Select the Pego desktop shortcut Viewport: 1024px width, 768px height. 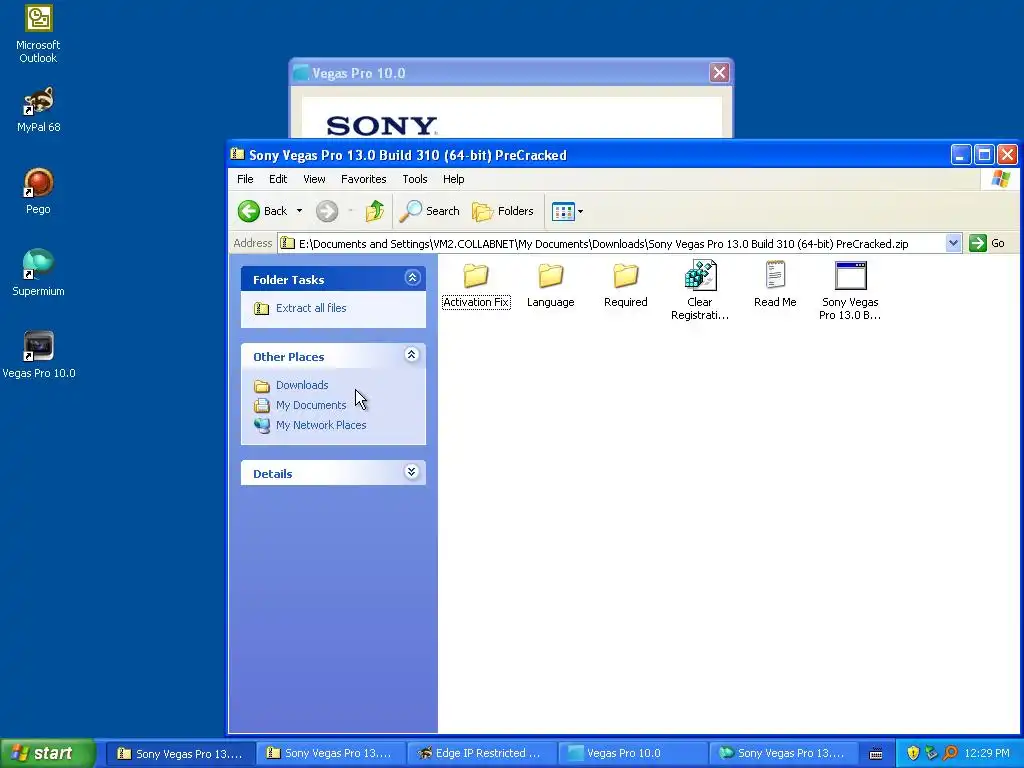[x=38, y=191]
